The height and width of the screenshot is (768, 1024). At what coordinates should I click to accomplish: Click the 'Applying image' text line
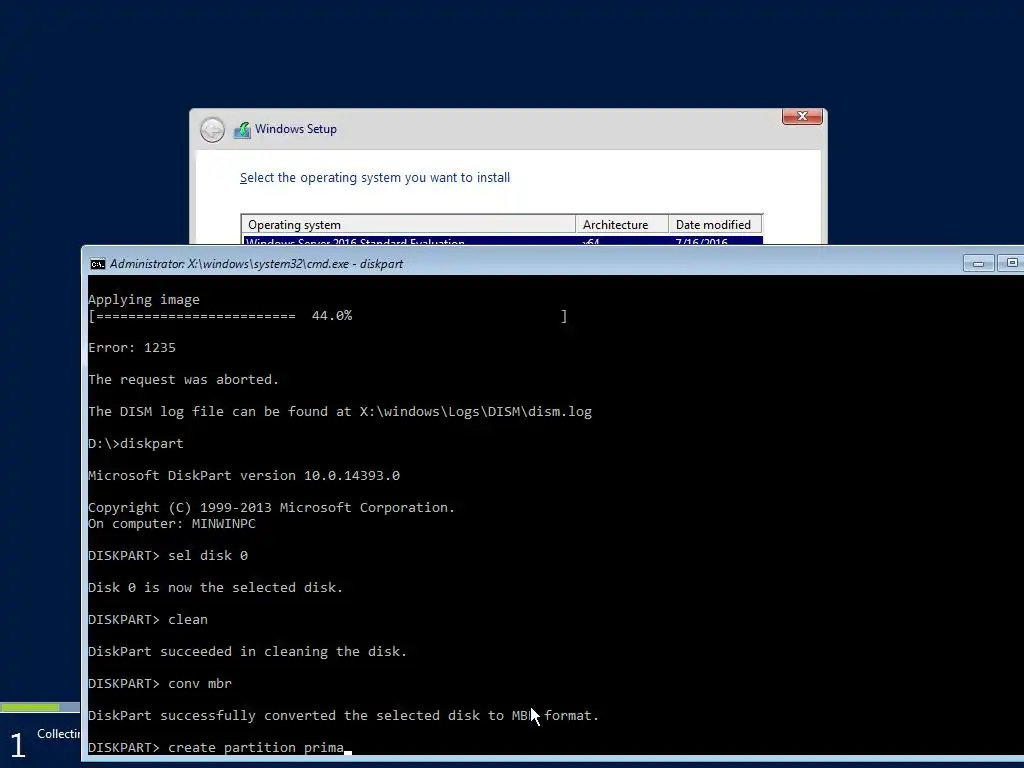click(x=144, y=300)
